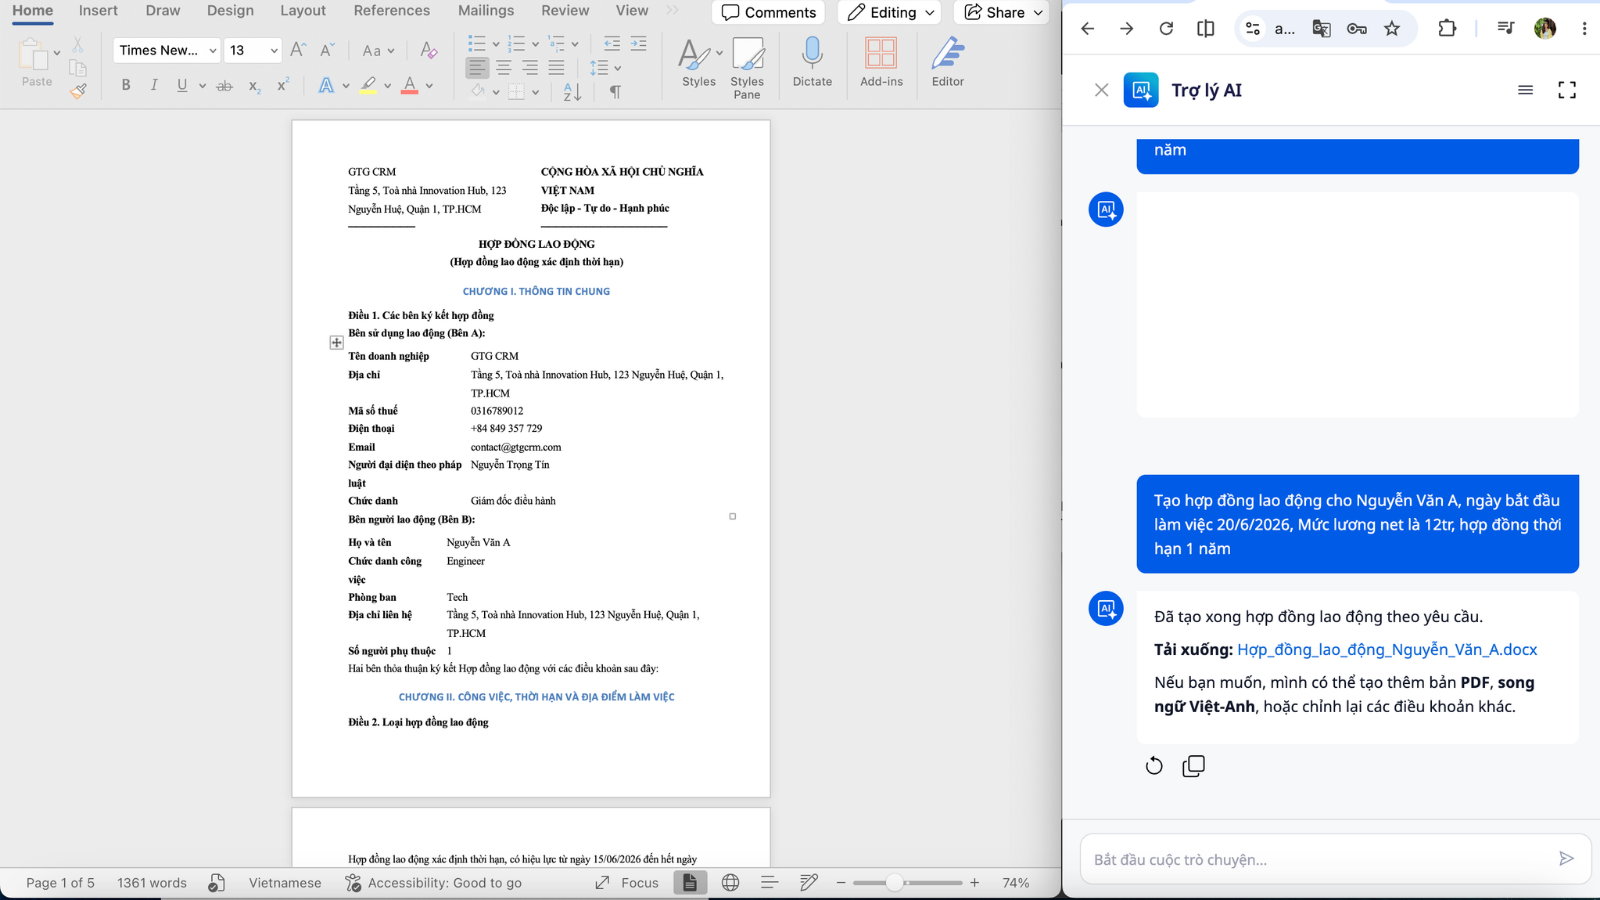
Task: Toggle Italic formatting
Action: click(154, 86)
